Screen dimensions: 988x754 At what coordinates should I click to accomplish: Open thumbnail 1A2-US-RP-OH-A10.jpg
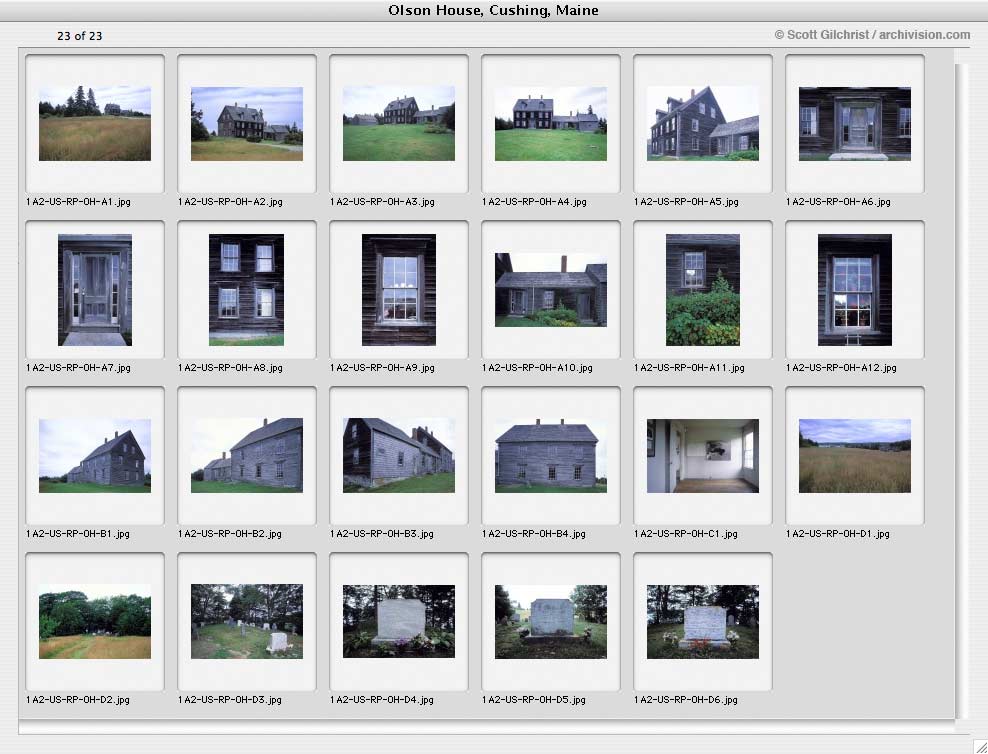tap(551, 290)
